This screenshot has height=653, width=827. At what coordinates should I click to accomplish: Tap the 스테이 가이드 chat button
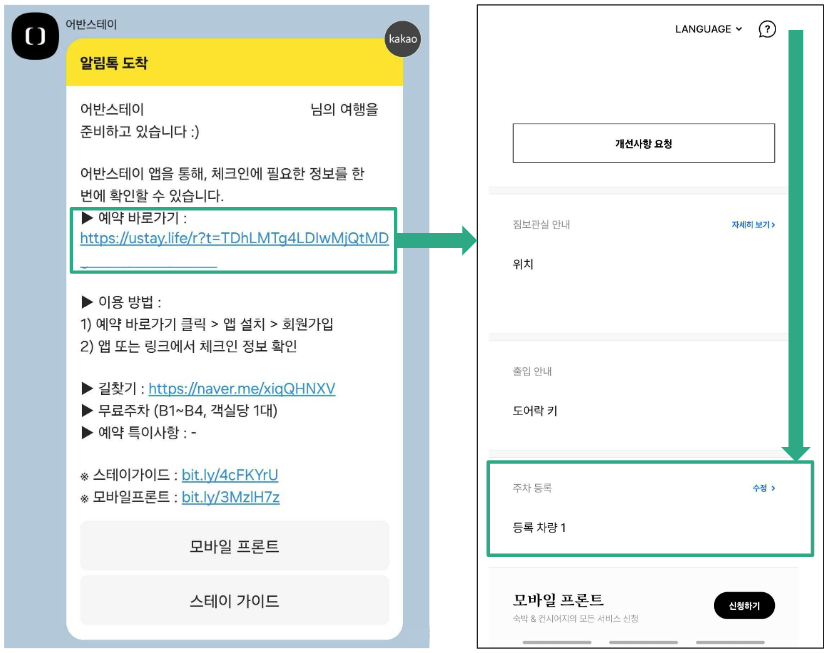click(234, 600)
